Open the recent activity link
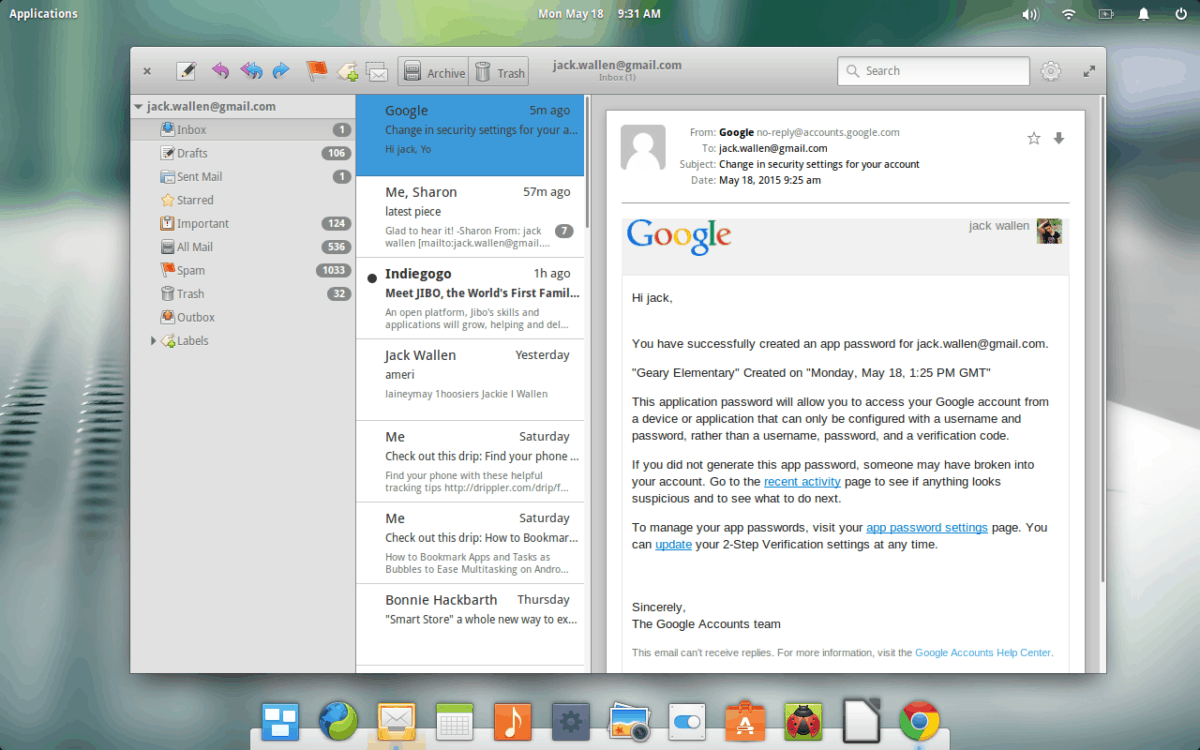Viewport: 1200px width, 750px height. 803,481
